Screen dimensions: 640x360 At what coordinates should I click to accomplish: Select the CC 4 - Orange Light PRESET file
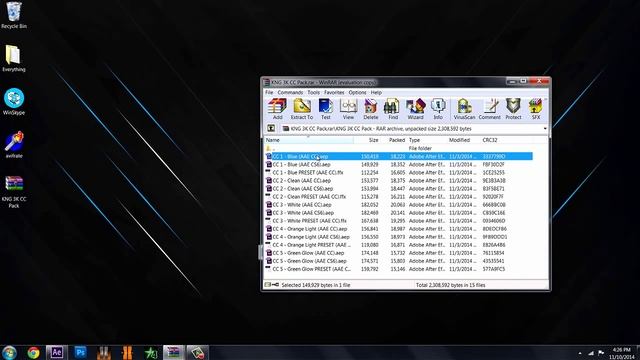coord(398,245)
